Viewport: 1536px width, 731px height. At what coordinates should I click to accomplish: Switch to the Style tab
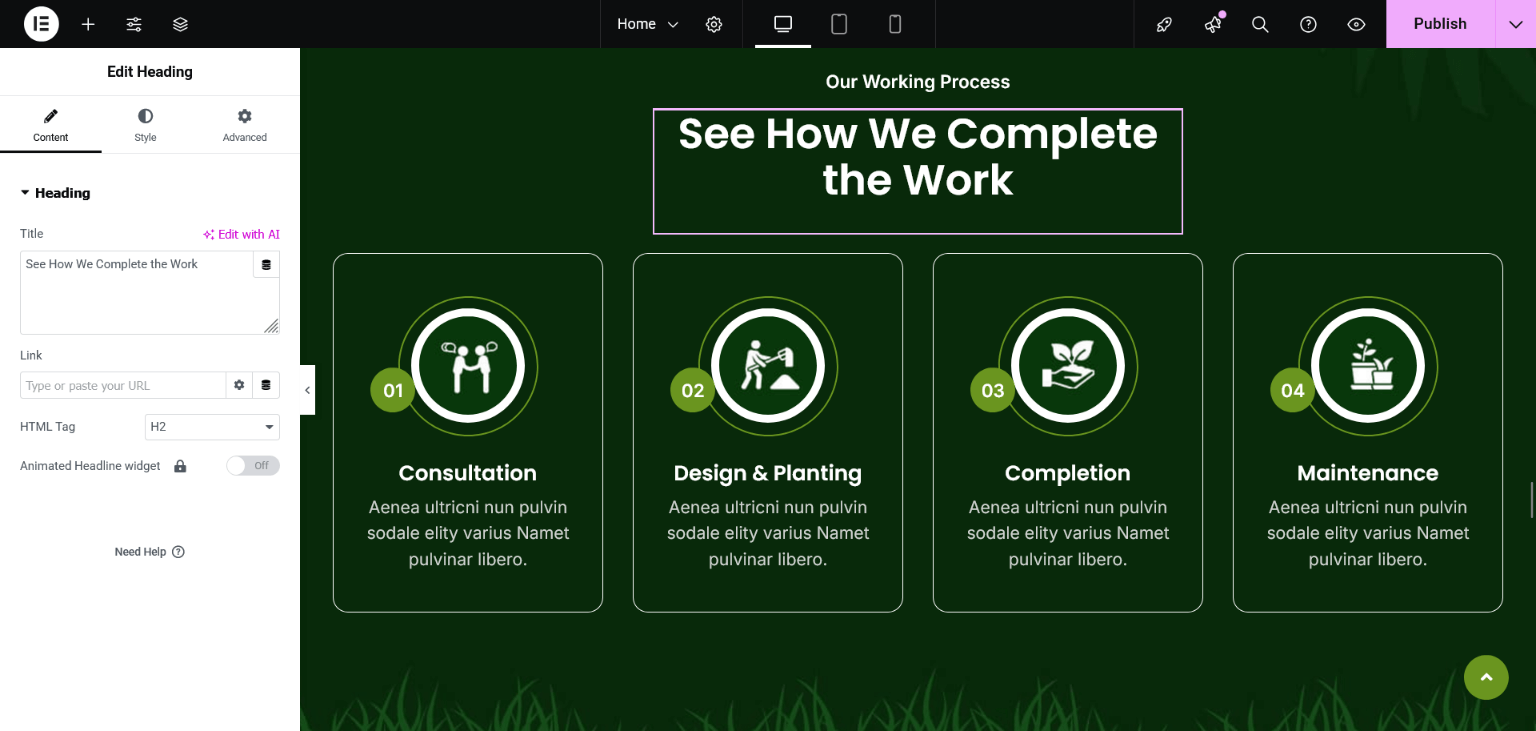[x=145, y=125]
